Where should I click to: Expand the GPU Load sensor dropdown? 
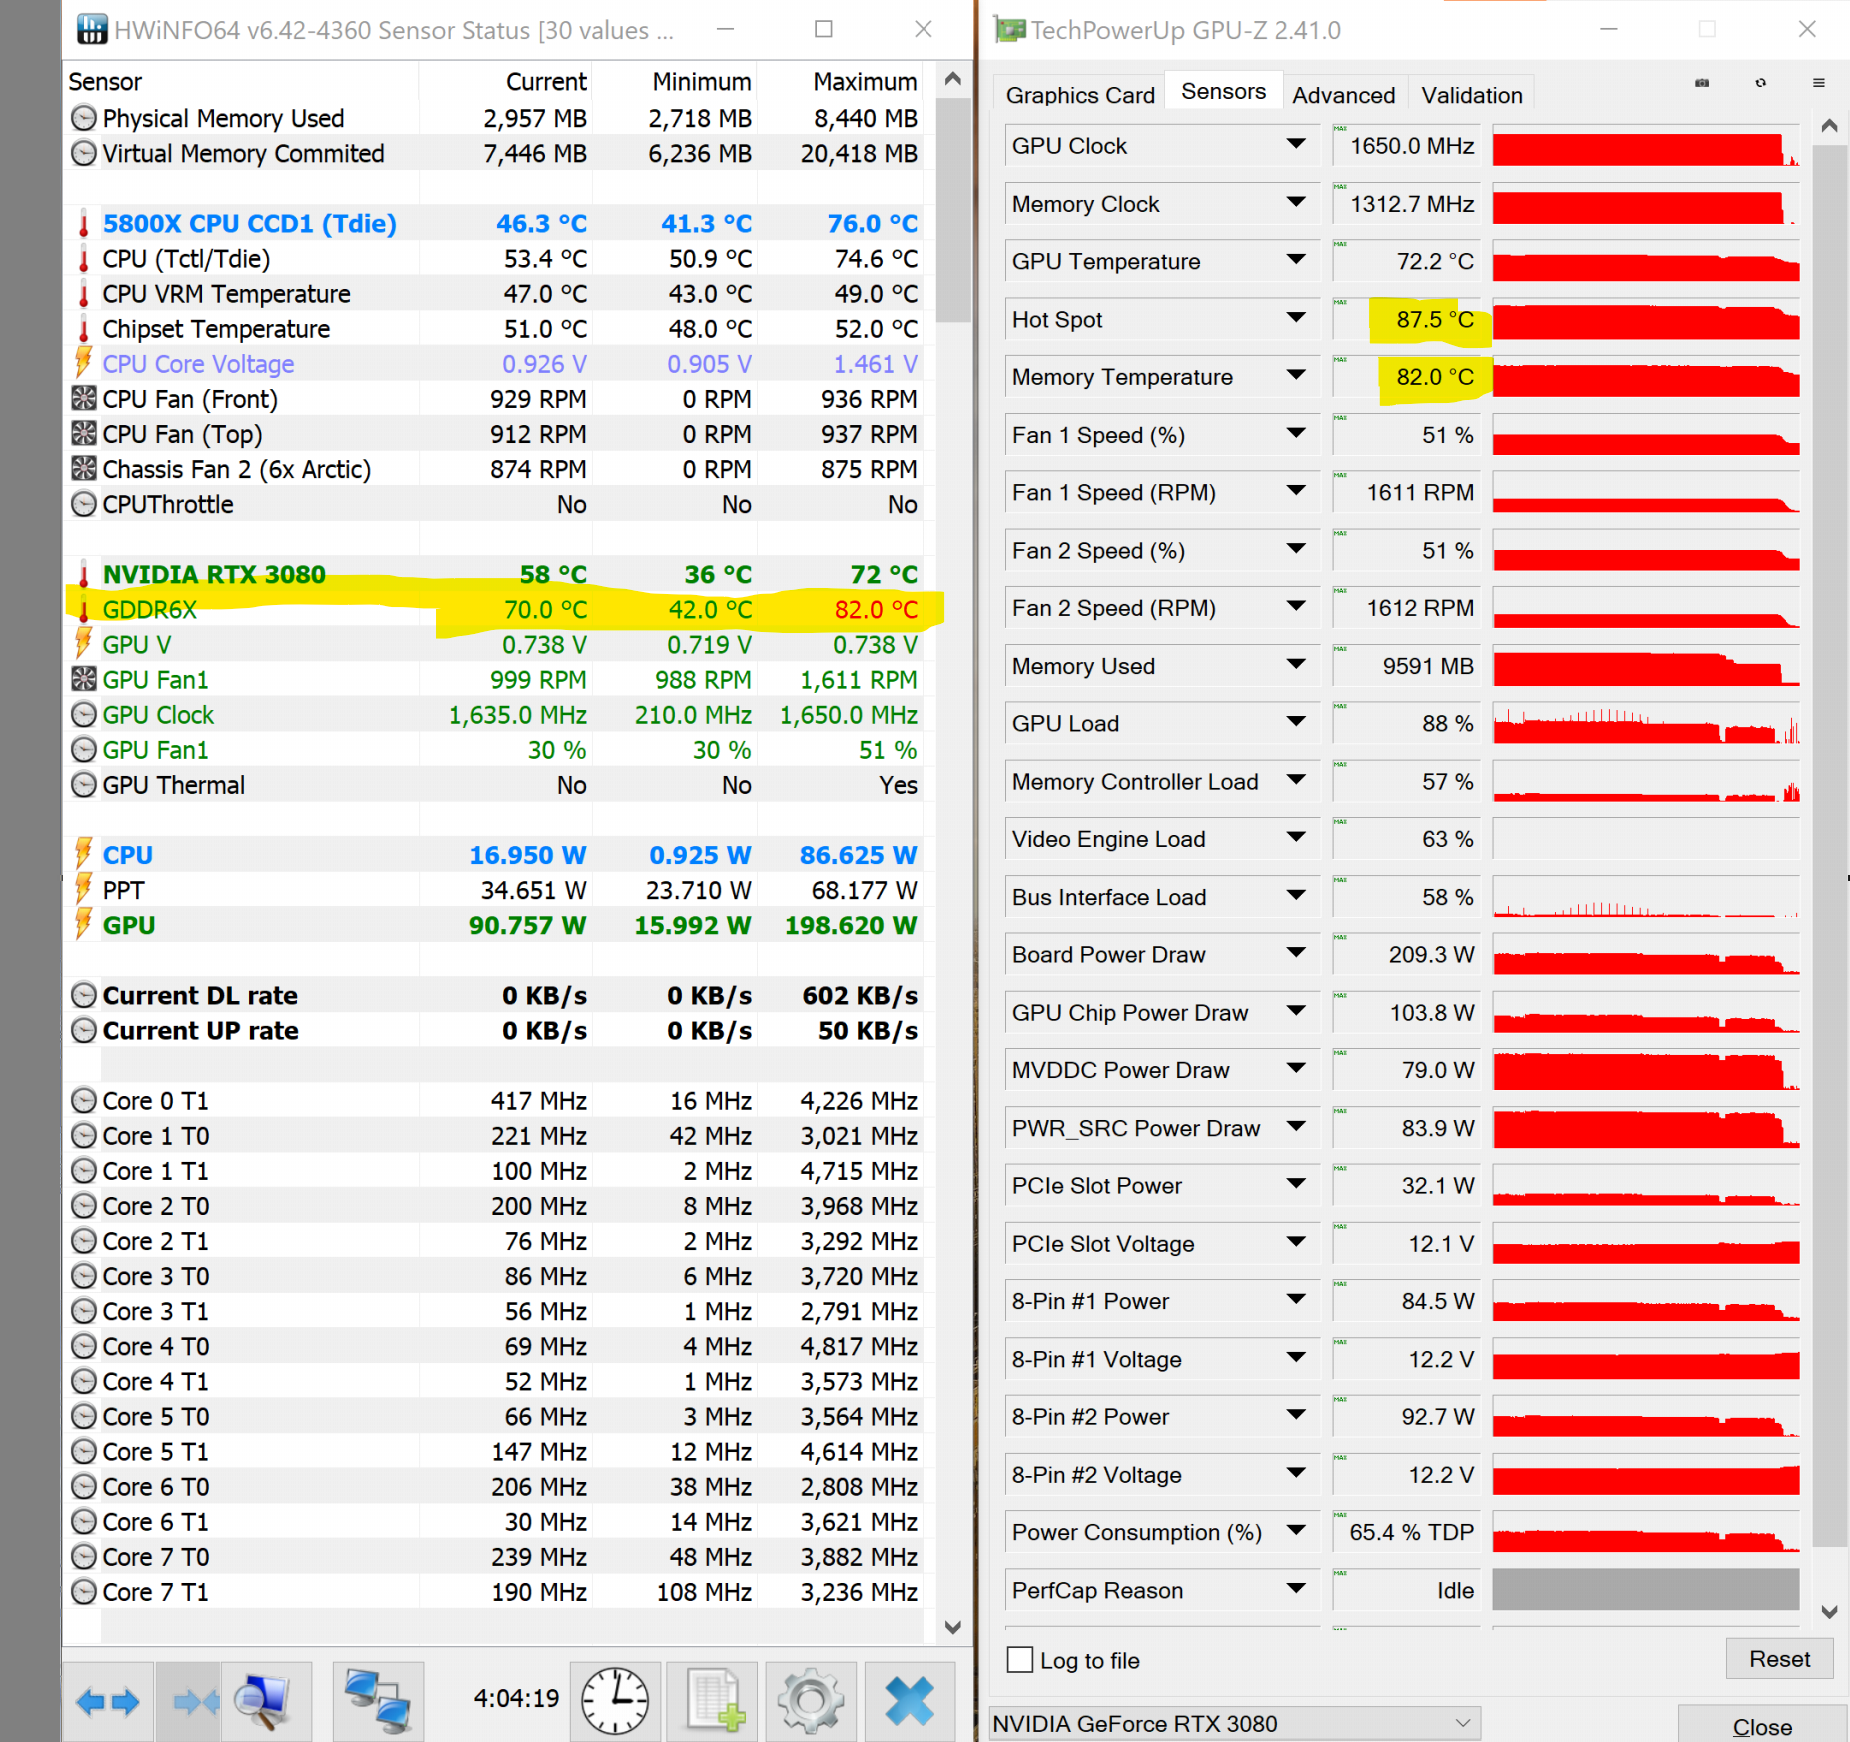click(x=1296, y=722)
